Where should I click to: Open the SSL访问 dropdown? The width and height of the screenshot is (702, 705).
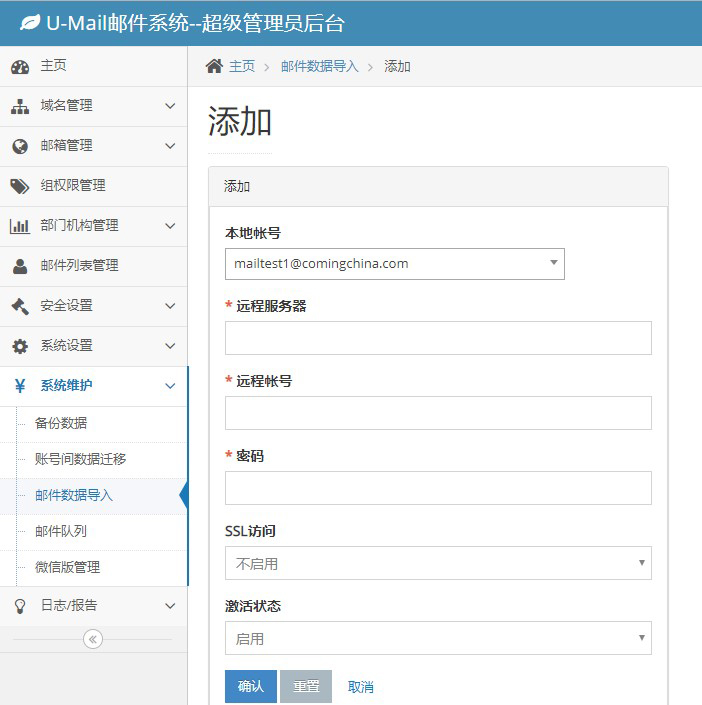(x=438, y=563)
